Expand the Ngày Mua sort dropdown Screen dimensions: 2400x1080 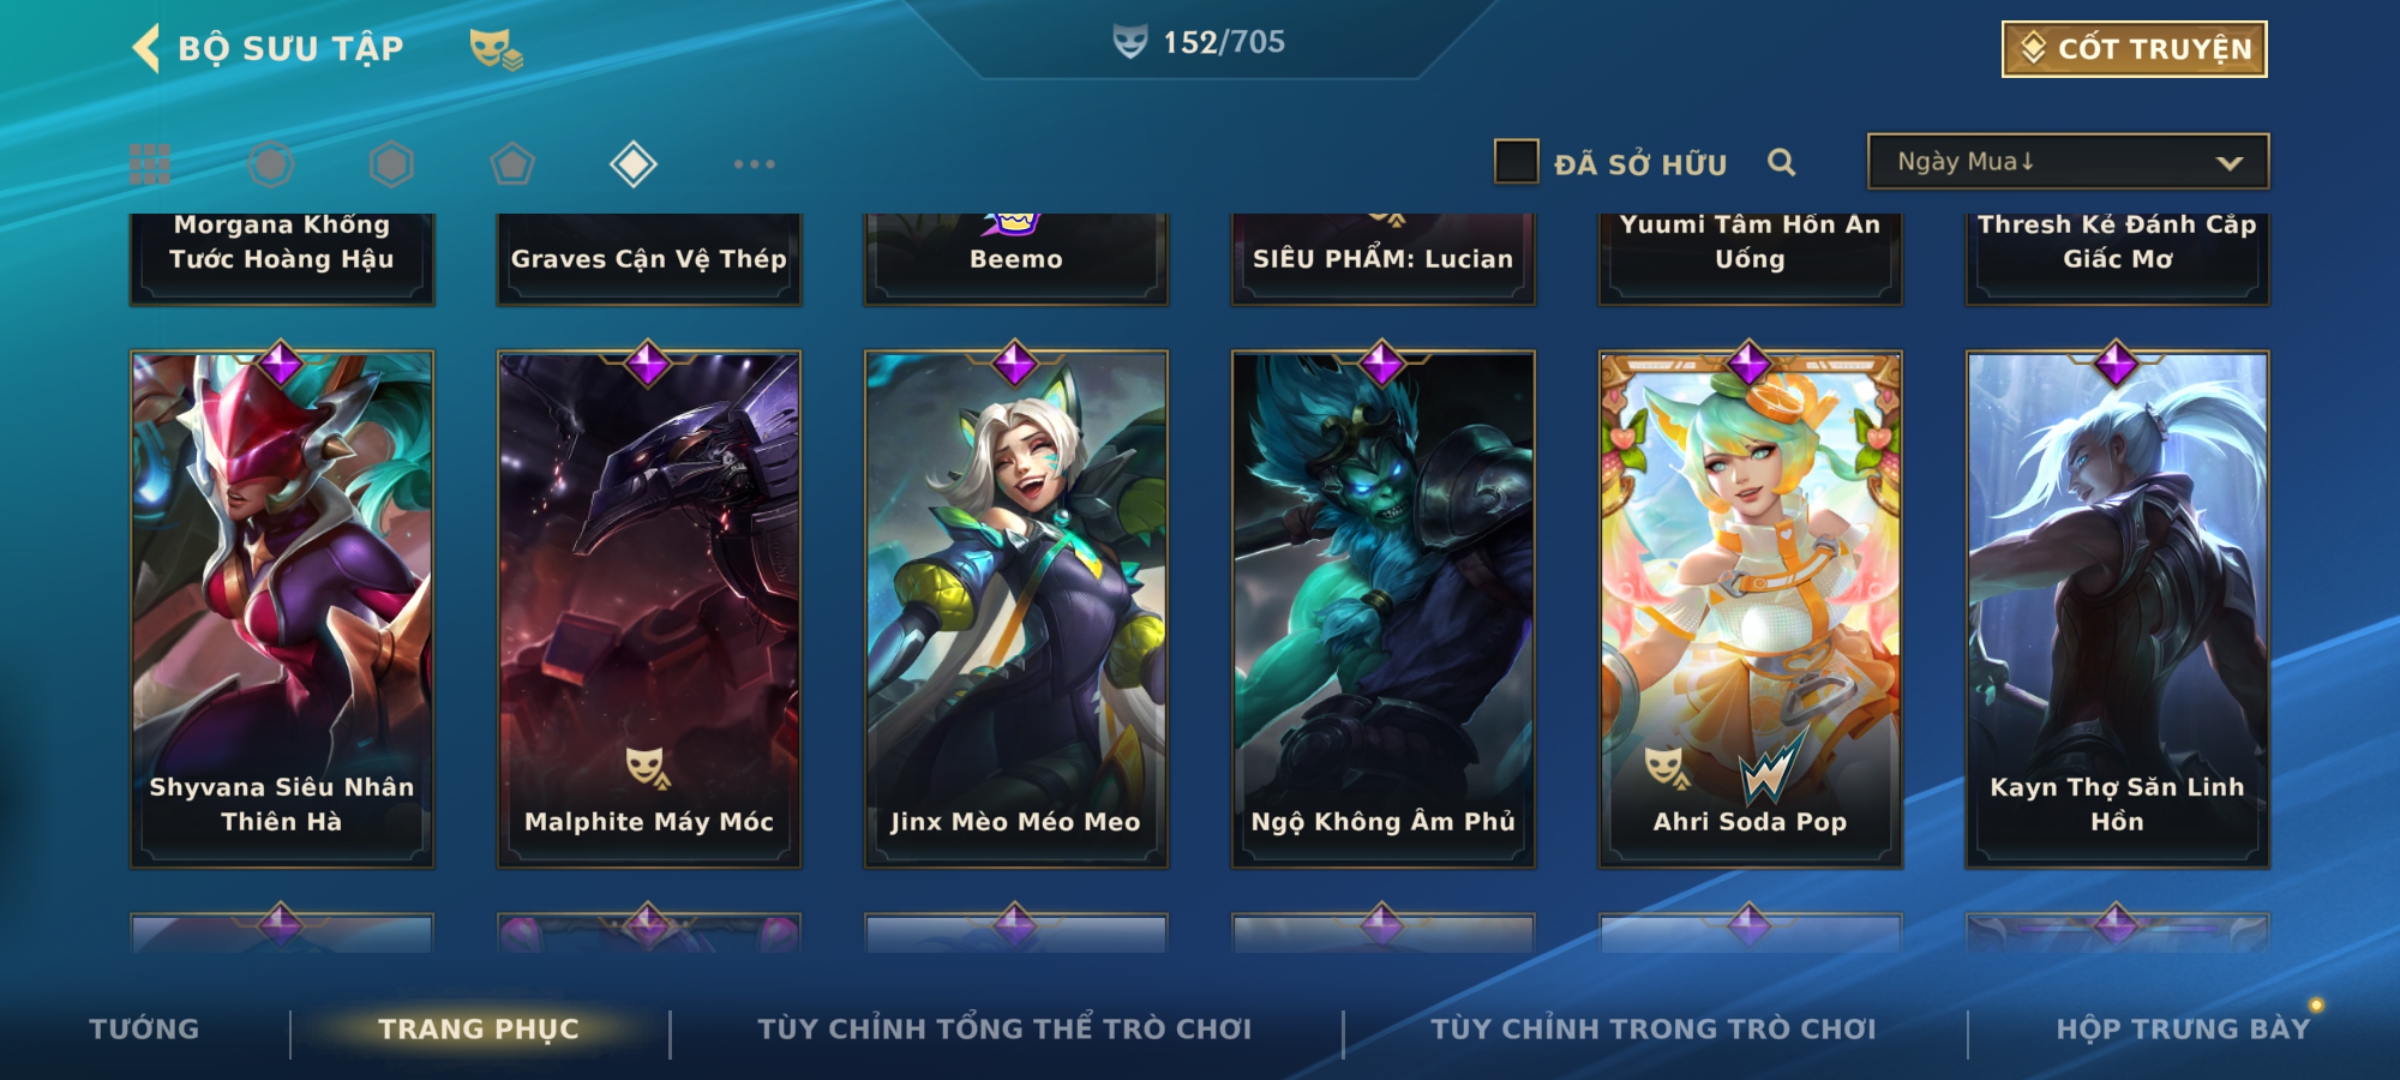[x=2068, y=161]
